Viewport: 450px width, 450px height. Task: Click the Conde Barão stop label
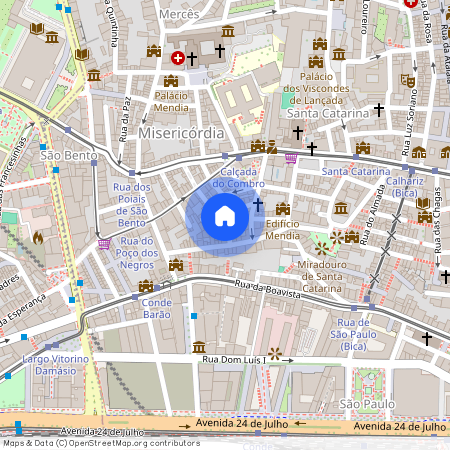coord(157,308)
